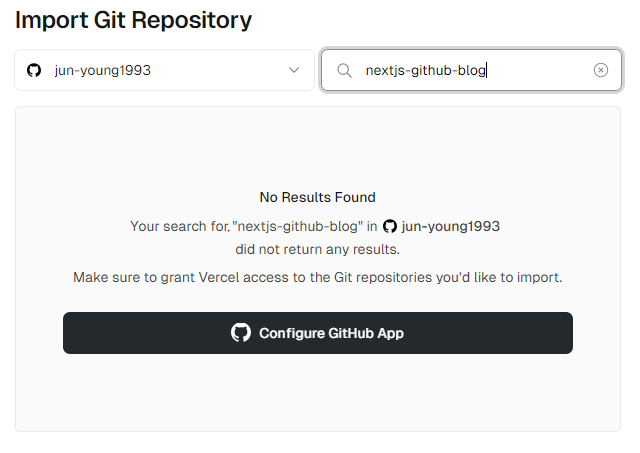Click the Configure GitHub App button
This screenshot has width=640, height=453.
[318, 333]
